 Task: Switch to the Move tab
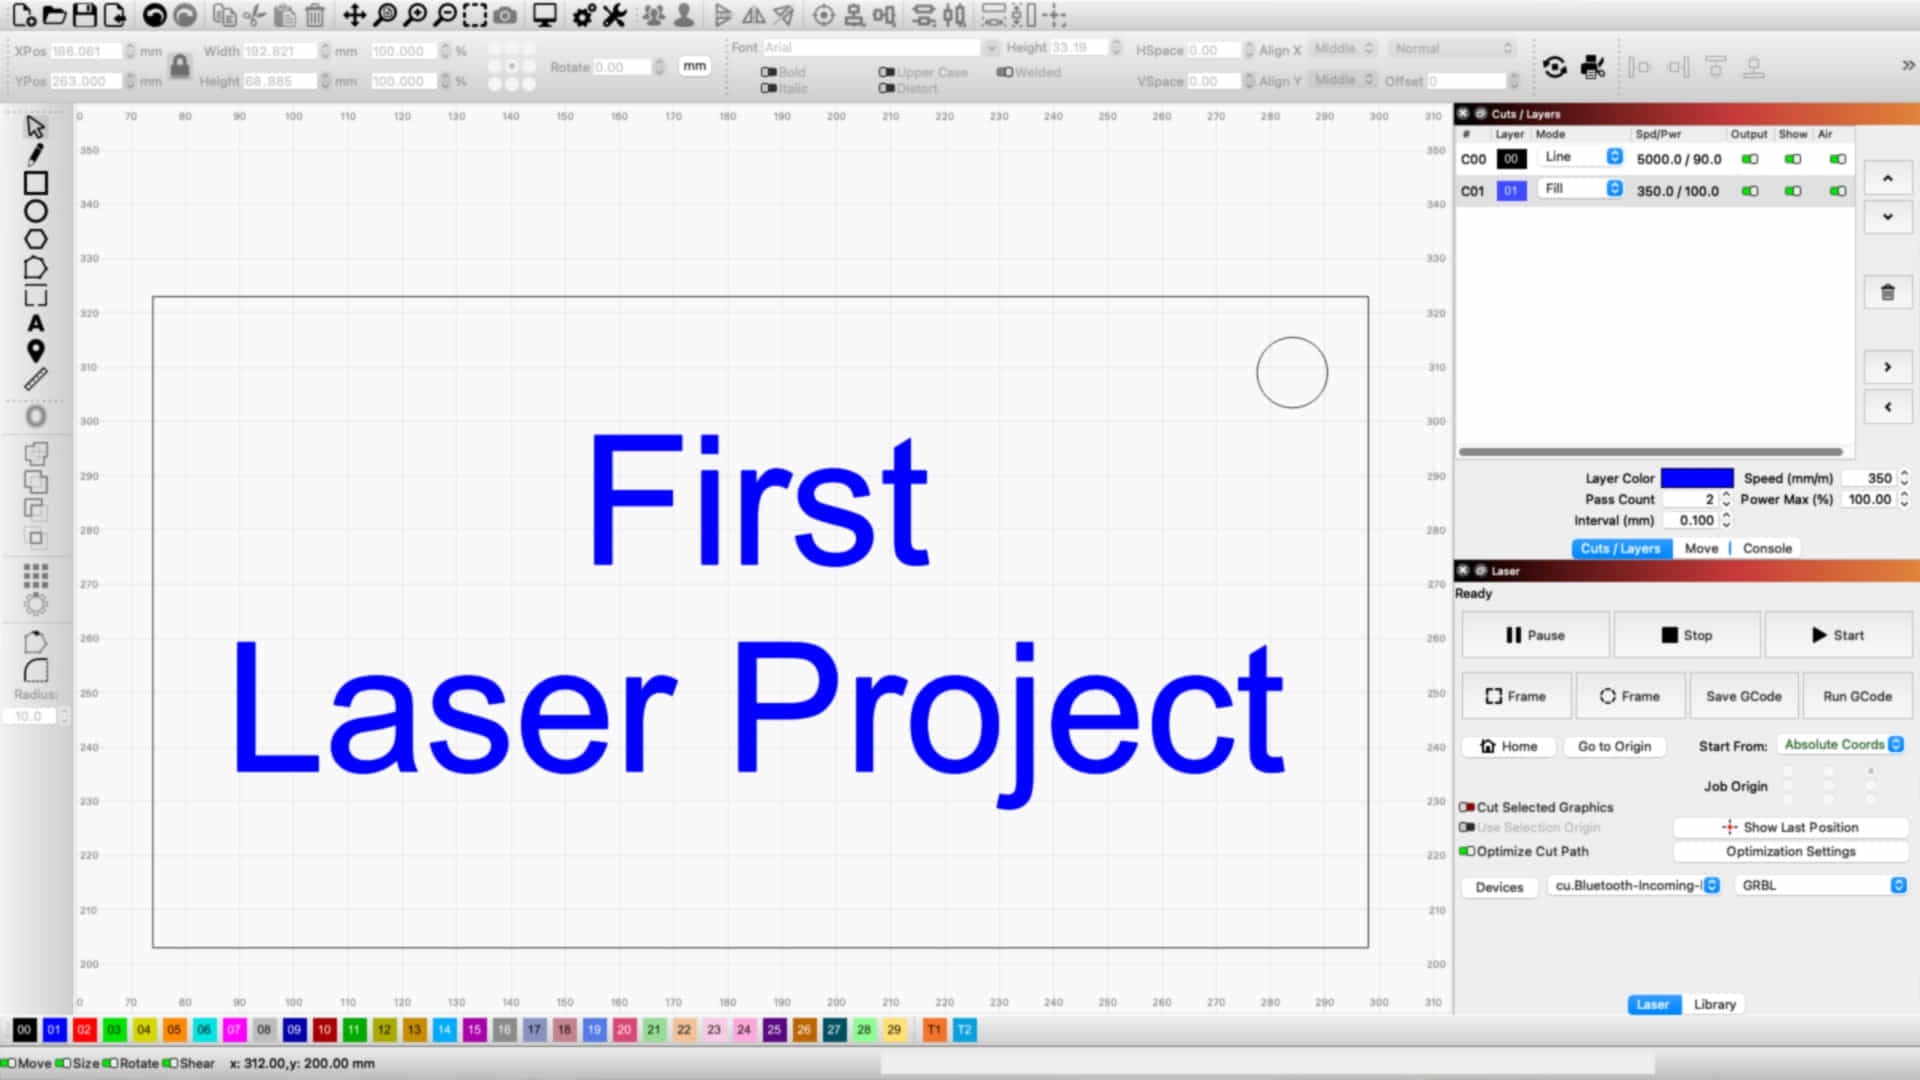coord(1702,547)
